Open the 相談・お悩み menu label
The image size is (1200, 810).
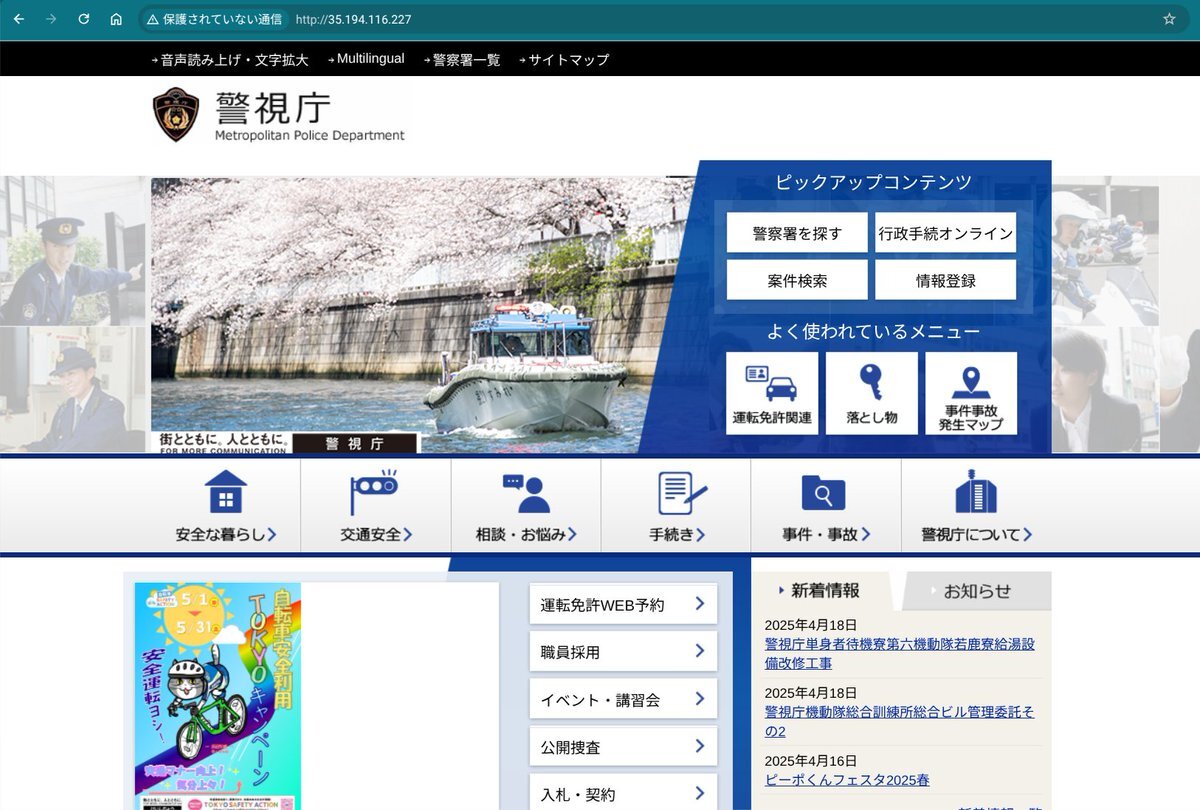526,535
